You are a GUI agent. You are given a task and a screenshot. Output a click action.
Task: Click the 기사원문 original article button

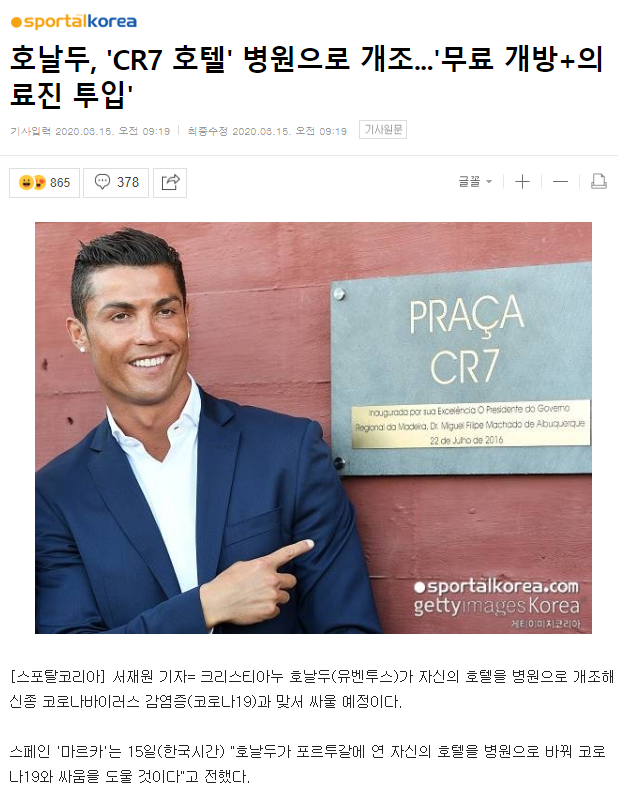pyautogui.click(x=383, y=130)
